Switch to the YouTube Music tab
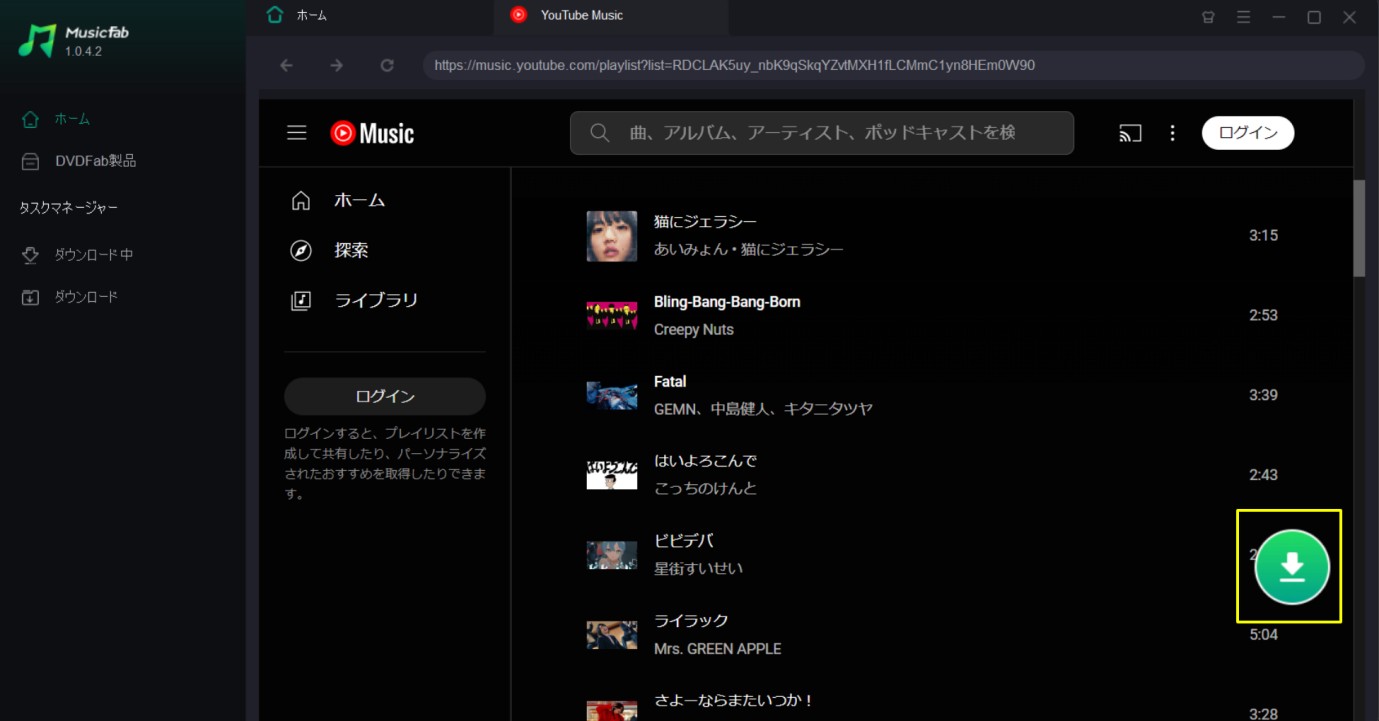Viewport: 1379px width, 721px height. tap(611, 16)
